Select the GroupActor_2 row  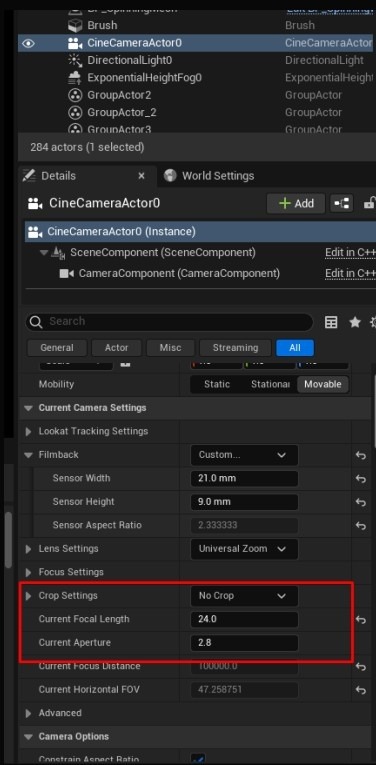point(197,113)
